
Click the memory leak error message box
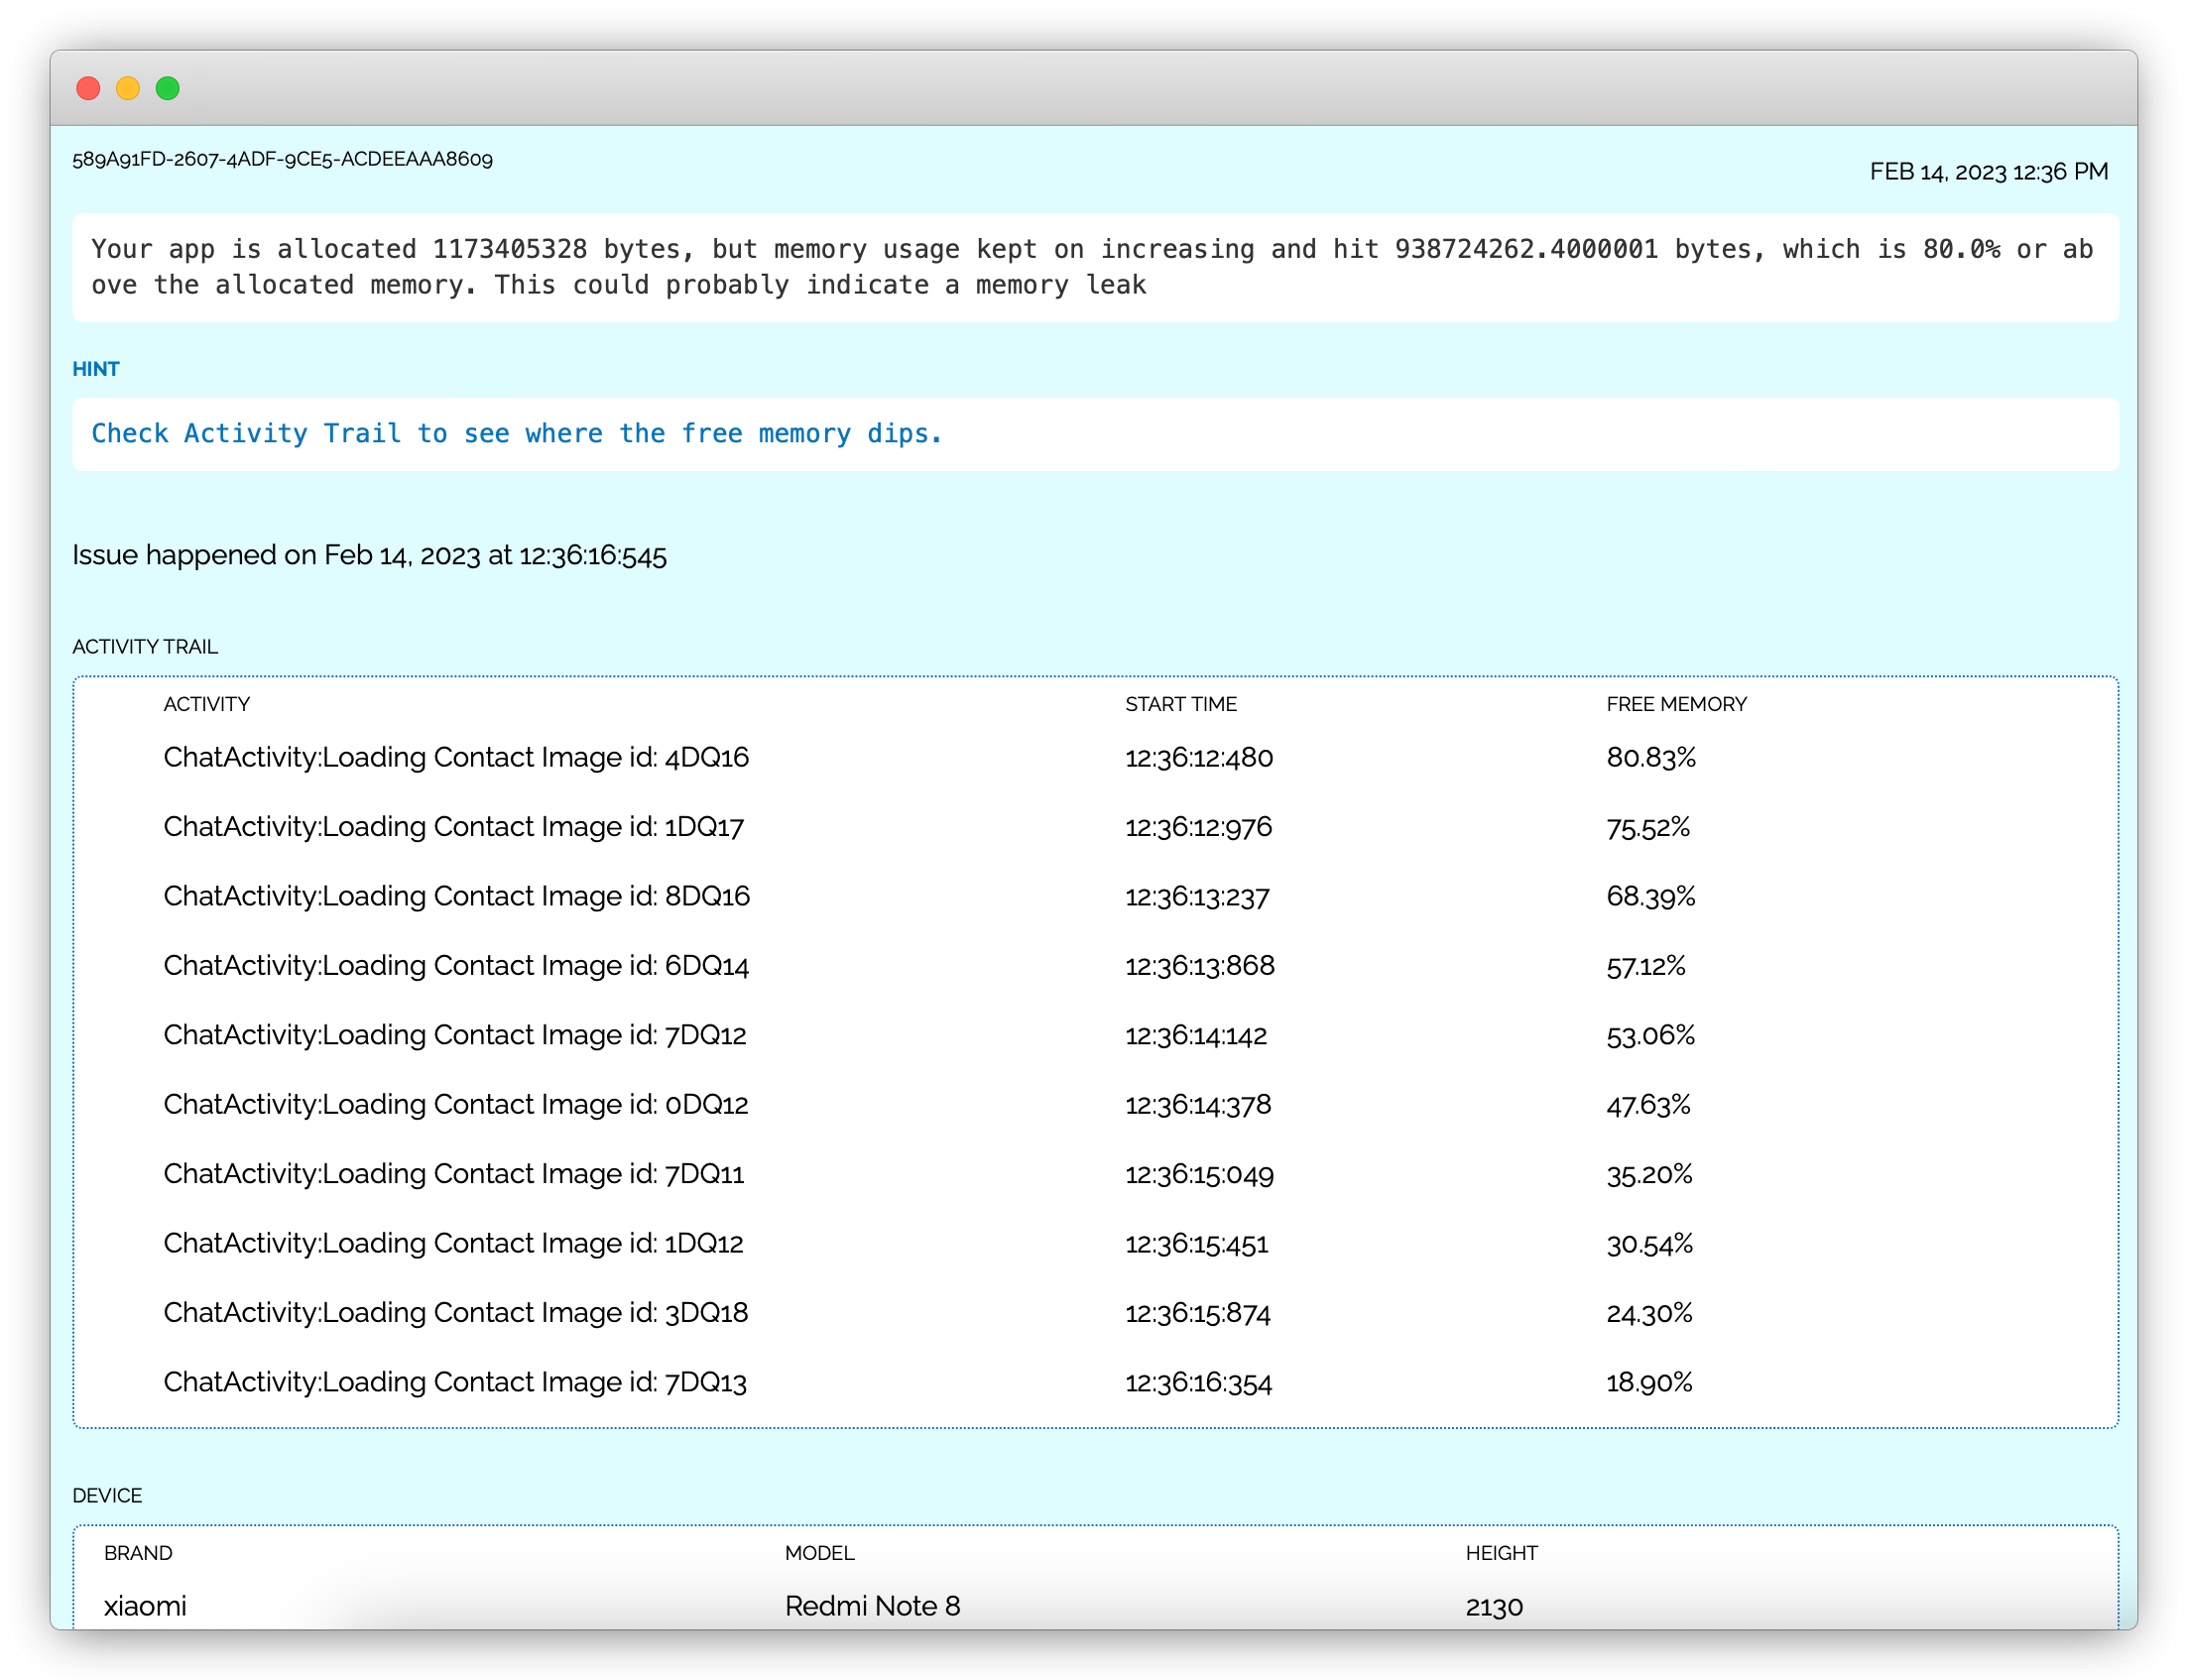[x=1094, y=267]
